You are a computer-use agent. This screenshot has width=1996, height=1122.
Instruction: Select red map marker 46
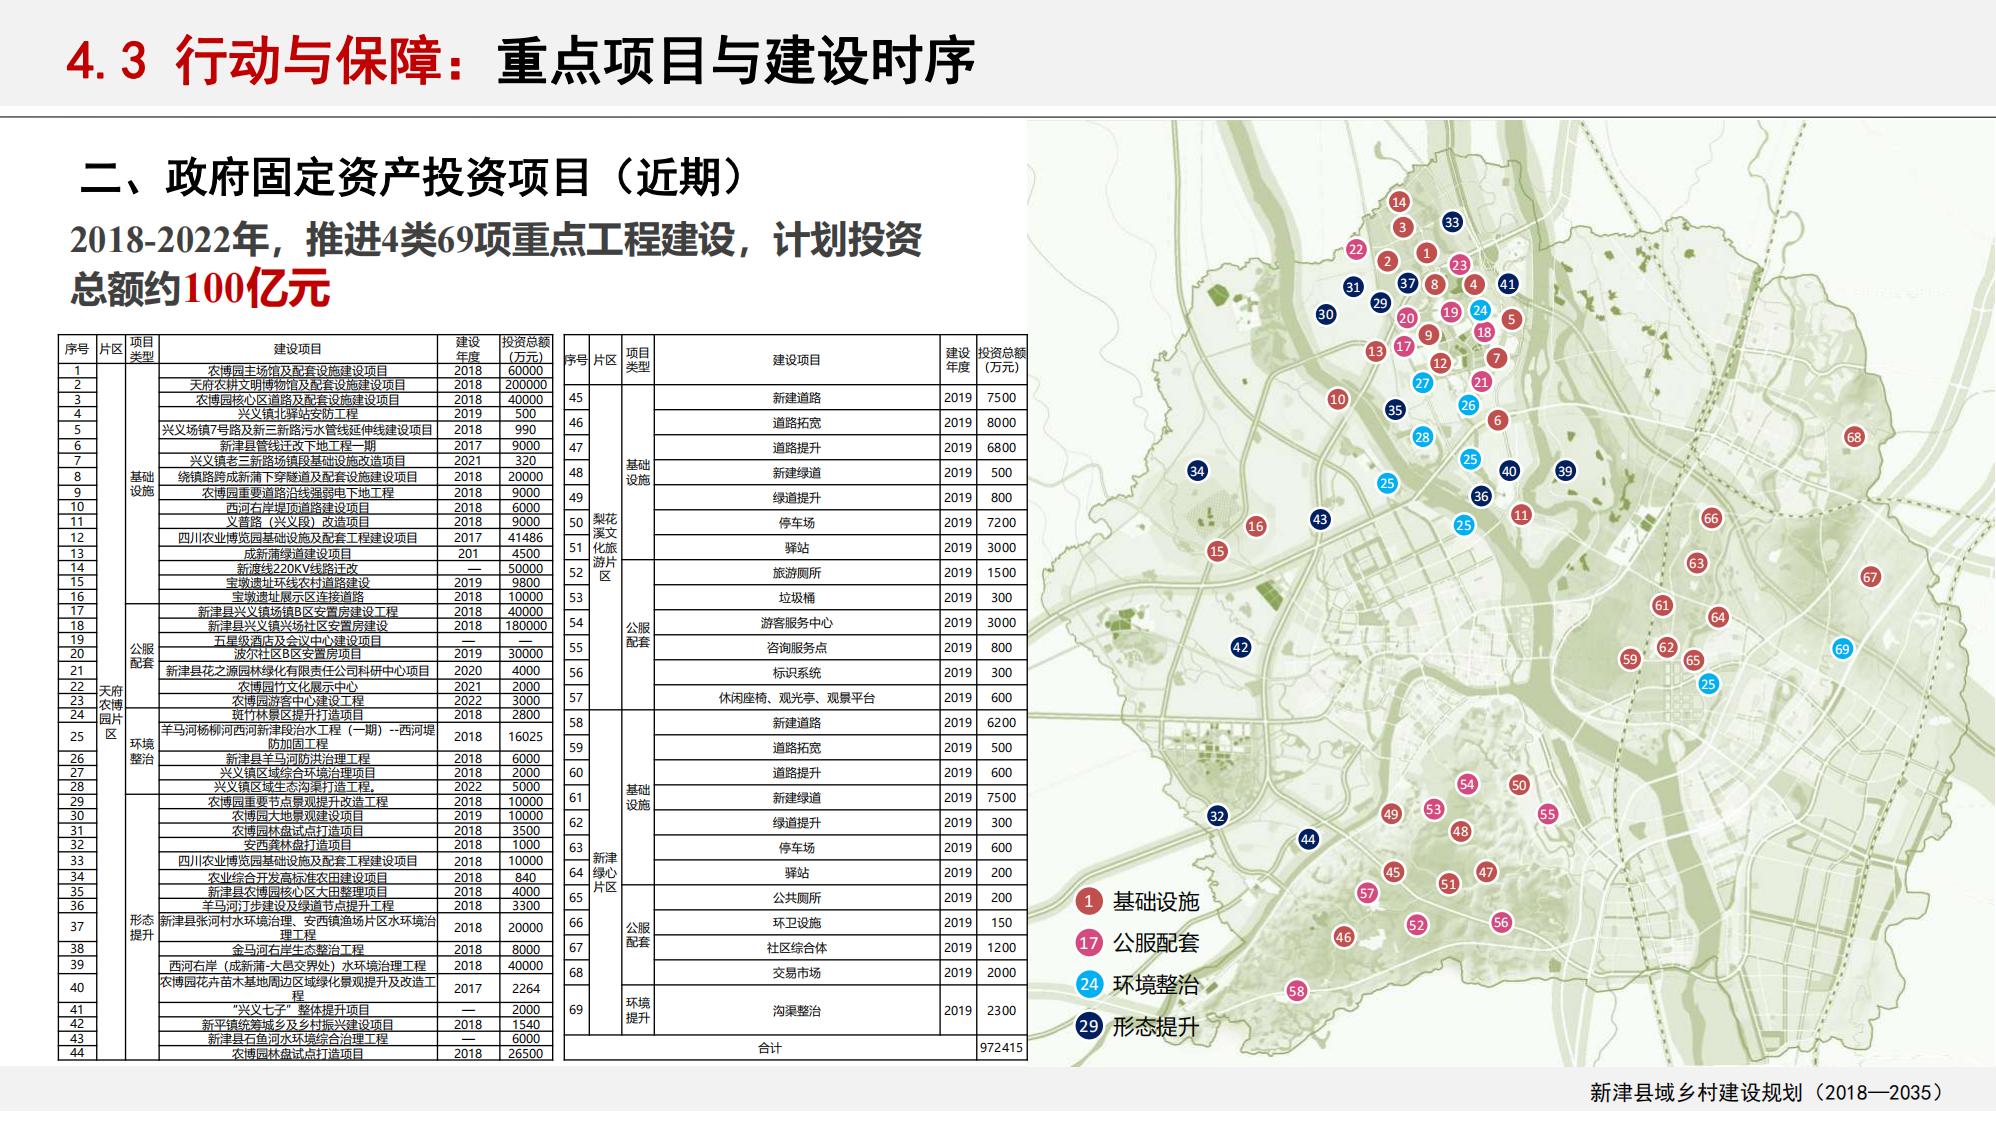[1344, 937]
